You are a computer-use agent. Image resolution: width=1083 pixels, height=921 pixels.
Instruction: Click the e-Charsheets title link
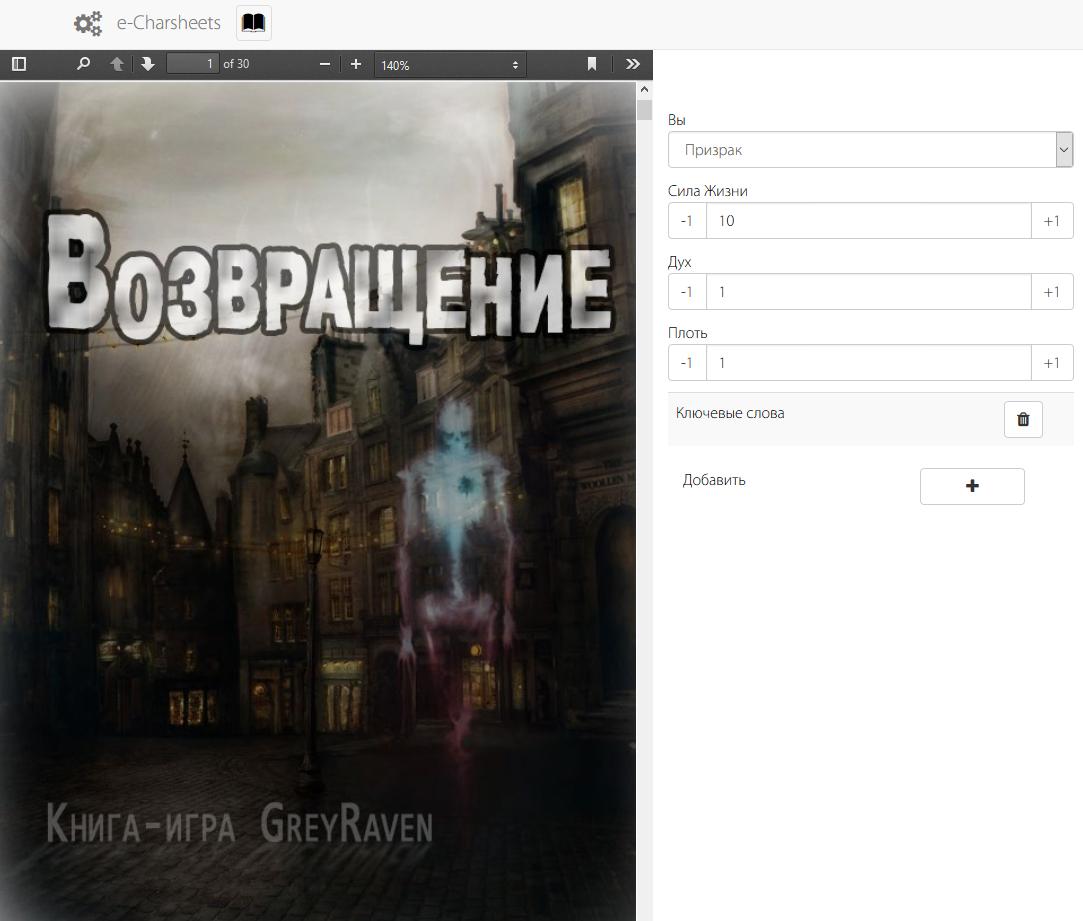(169, 23)
